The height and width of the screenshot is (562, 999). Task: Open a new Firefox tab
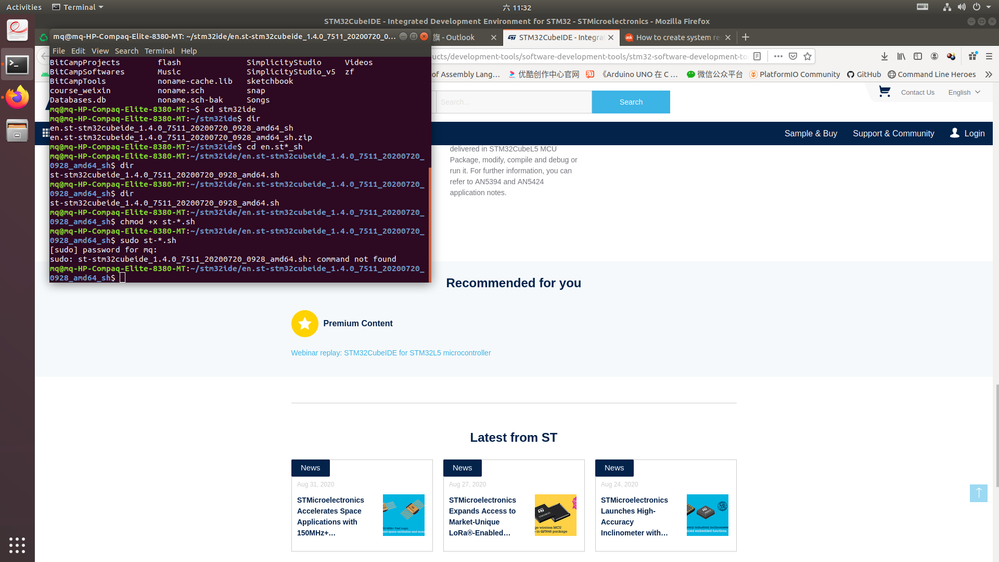[745, 37]
